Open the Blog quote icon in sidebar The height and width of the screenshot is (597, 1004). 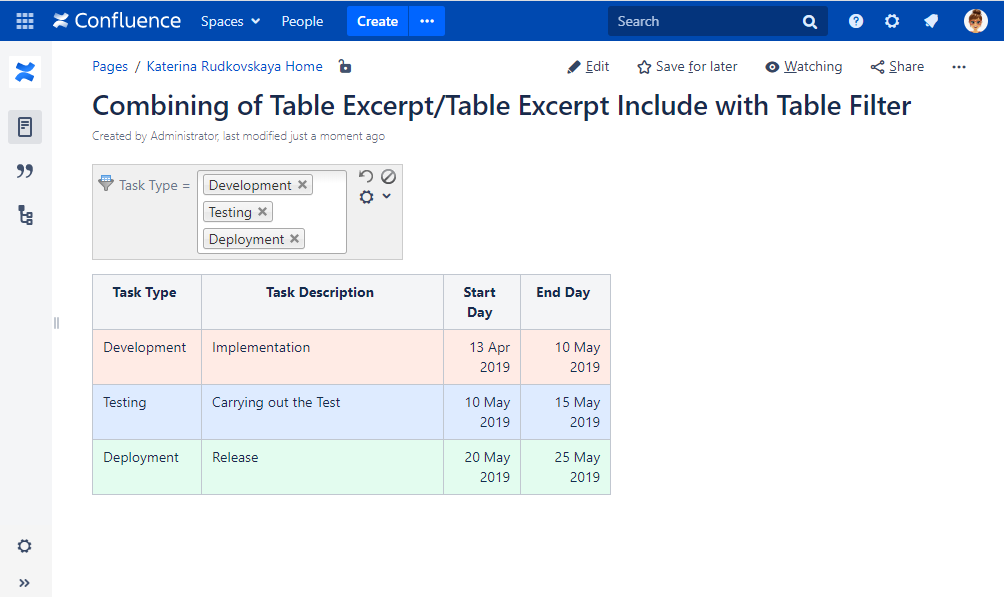click(25, 171)
